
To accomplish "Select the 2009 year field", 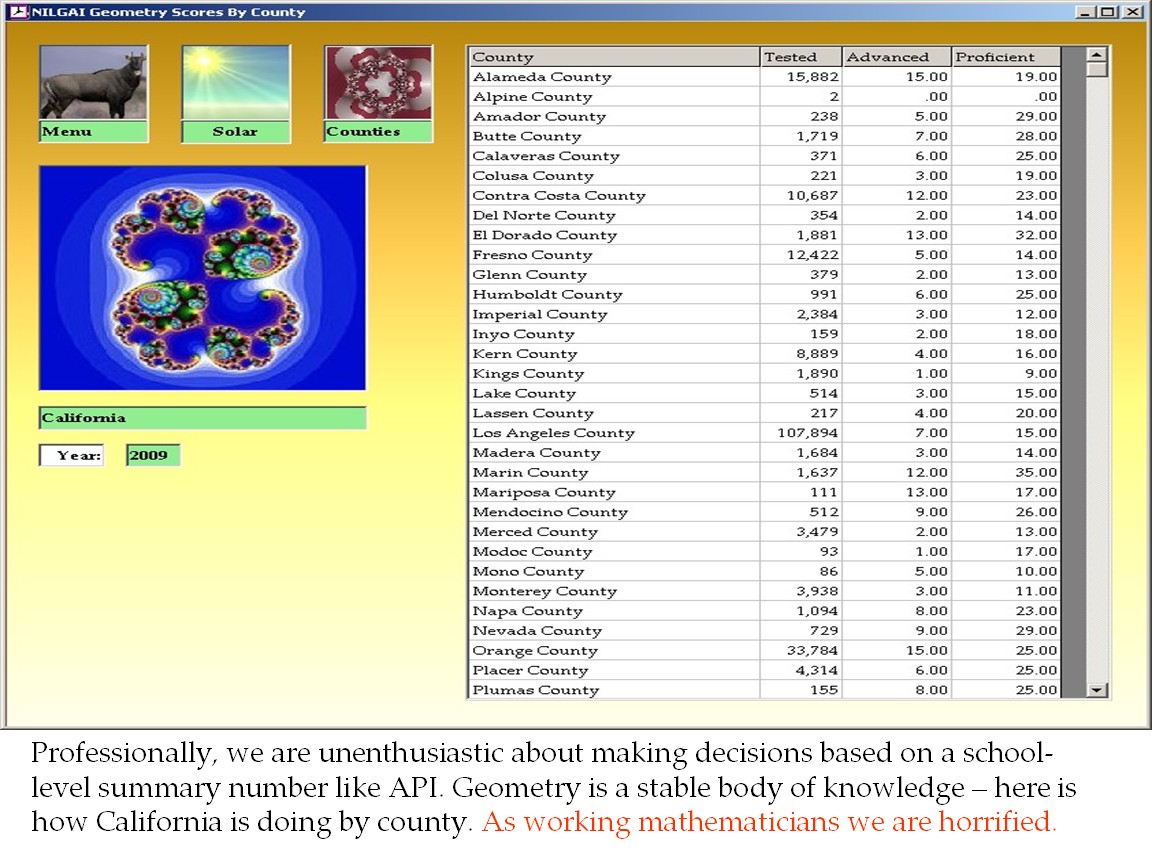I will (153, 455).
